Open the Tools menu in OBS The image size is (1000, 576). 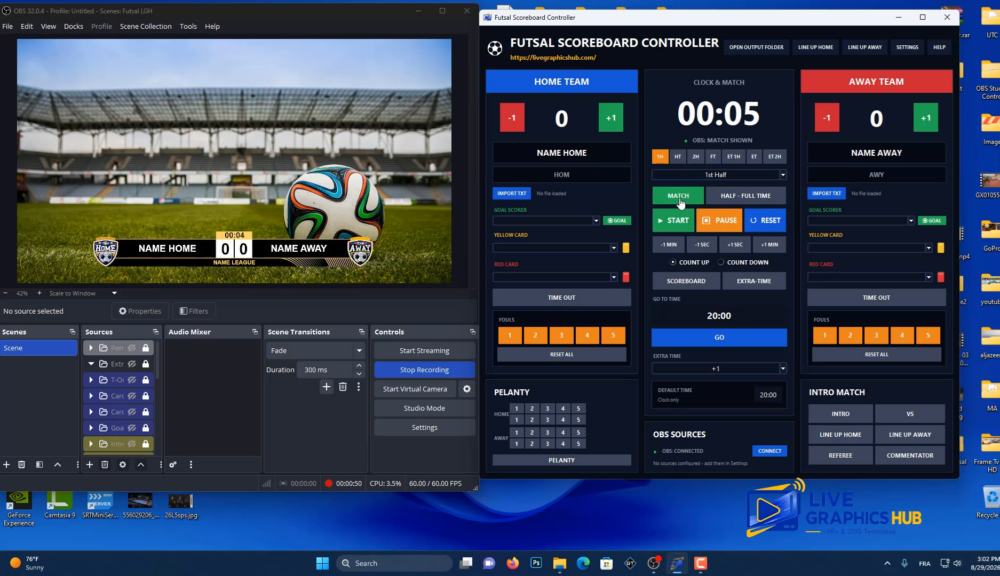(x=188, y=26)
